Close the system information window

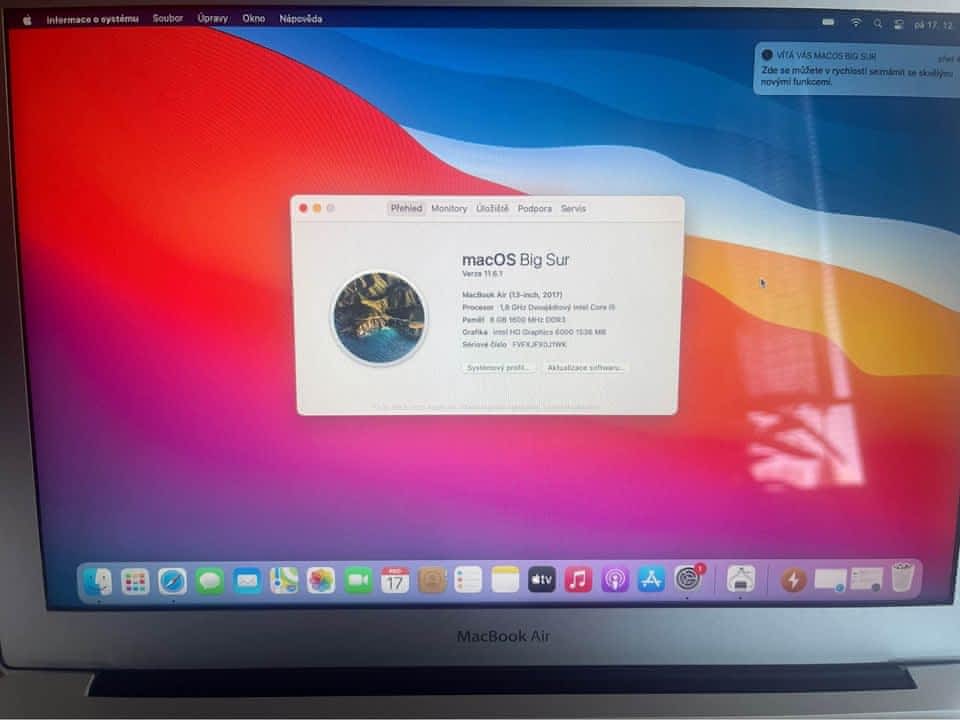click(303, 208)
